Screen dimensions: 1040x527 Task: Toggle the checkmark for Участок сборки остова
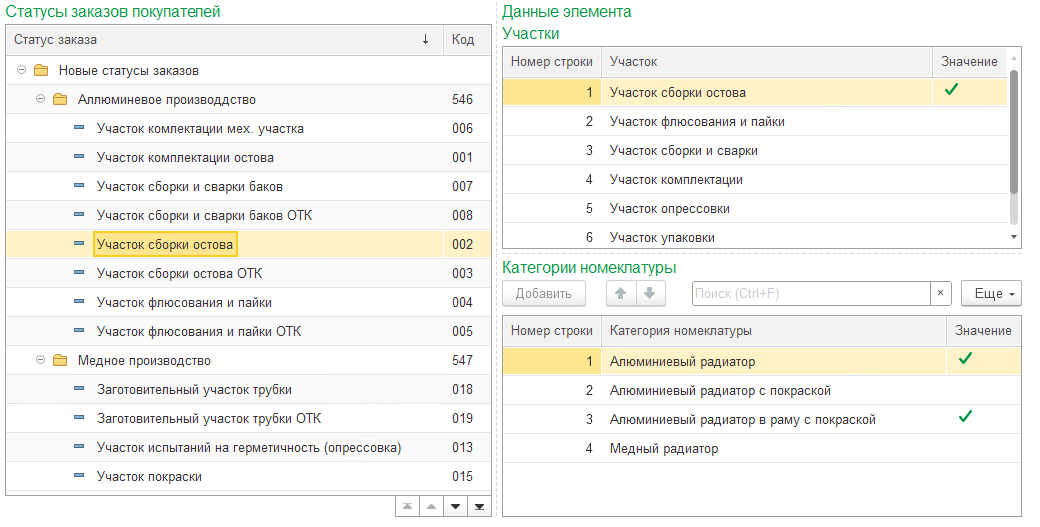(x=951, y=91)
